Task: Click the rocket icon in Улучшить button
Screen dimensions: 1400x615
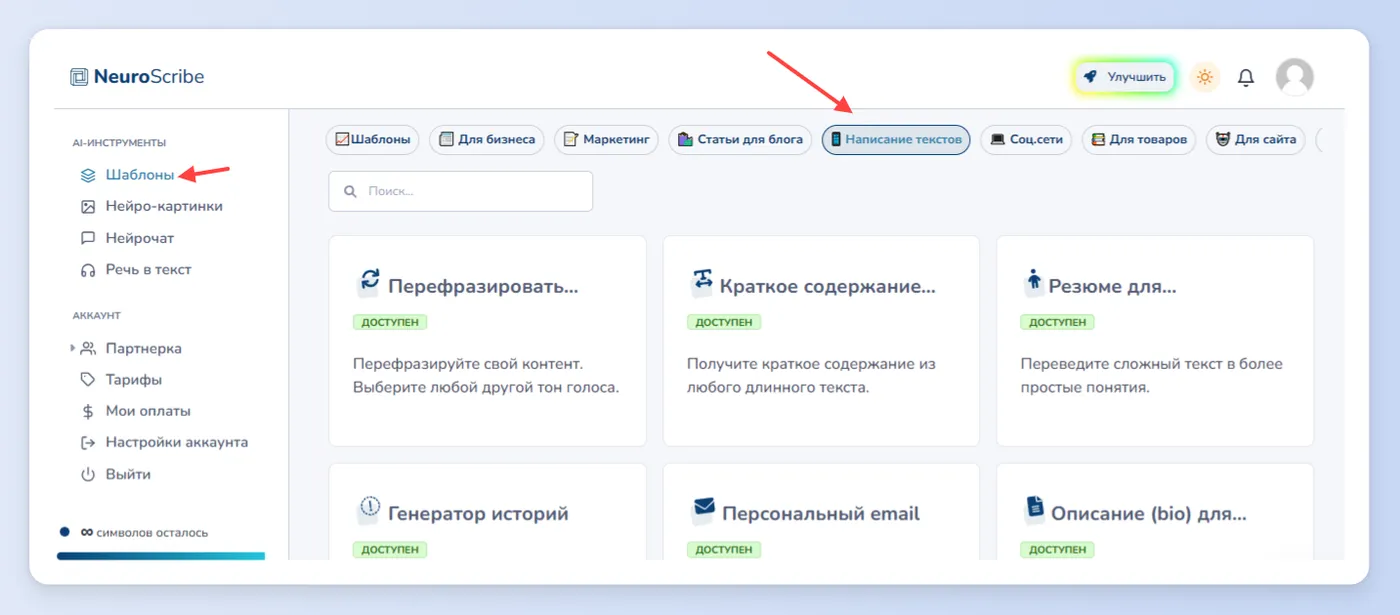Action: (x=1091, y=77)
